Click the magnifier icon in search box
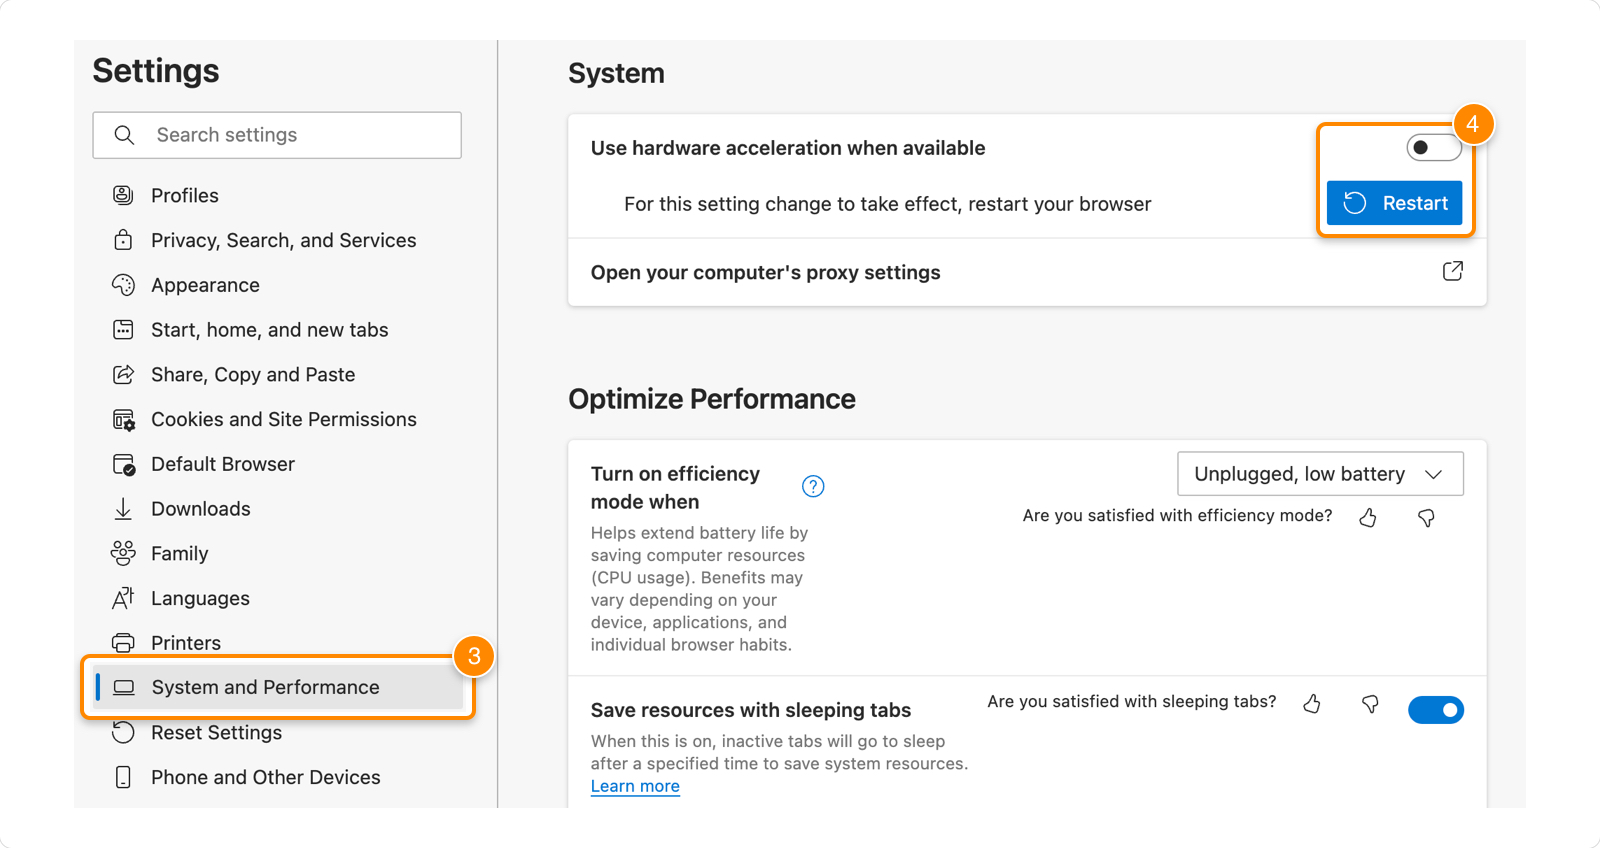 [124, 135]
